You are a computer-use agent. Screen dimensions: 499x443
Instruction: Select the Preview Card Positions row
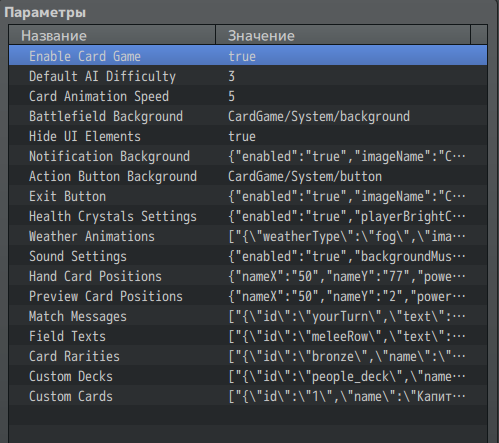pos(248,295)
